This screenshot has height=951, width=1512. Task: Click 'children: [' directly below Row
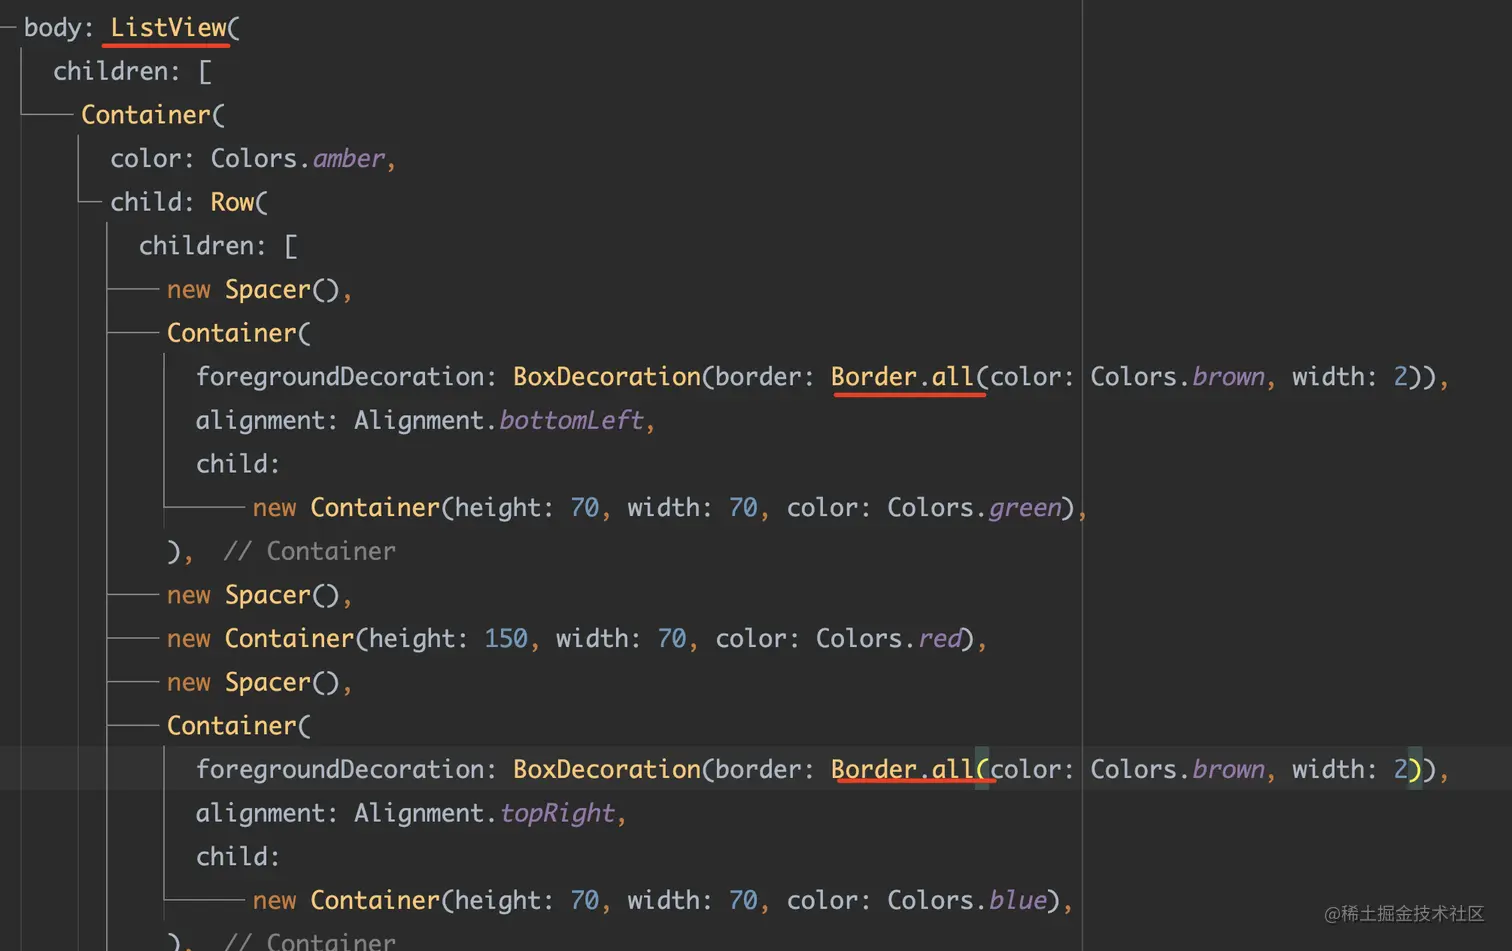(x=218, y=246)
